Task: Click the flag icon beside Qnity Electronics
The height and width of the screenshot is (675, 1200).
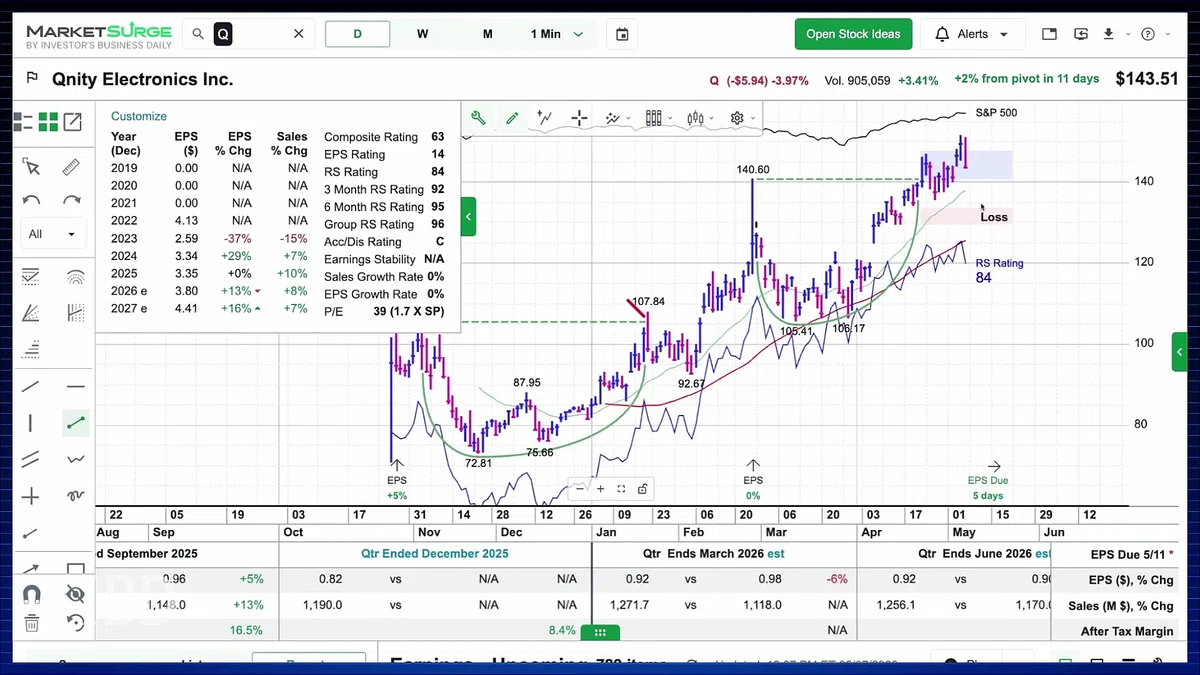Action: (32, 78)
